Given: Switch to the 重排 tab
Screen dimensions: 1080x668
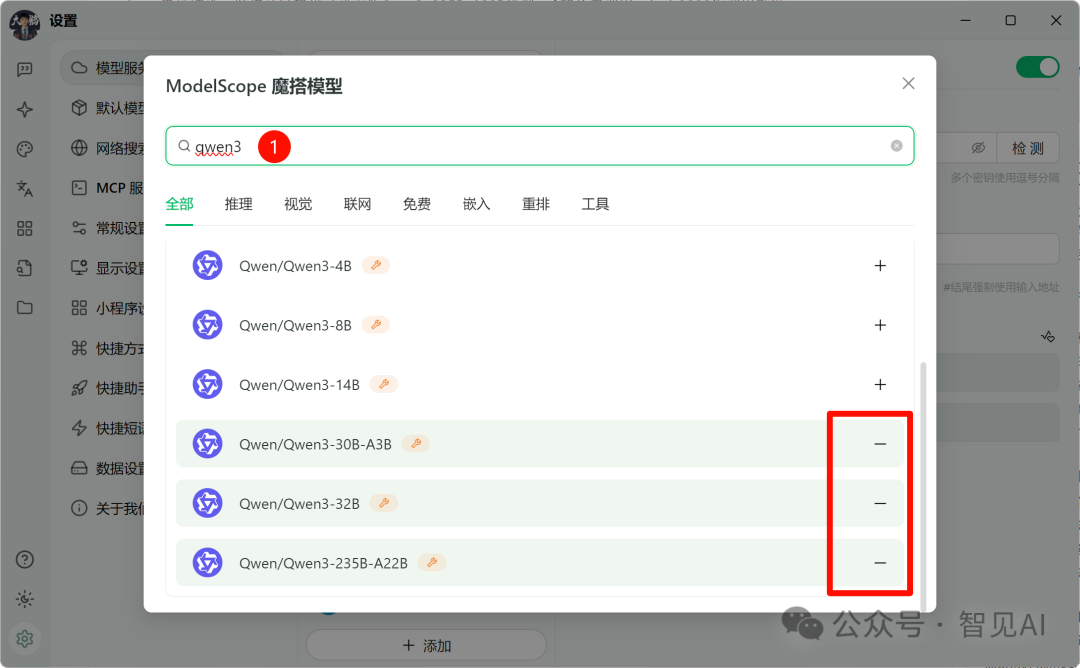Looking at the screenshot, I should pyautogui.click(x=535, y=204).
